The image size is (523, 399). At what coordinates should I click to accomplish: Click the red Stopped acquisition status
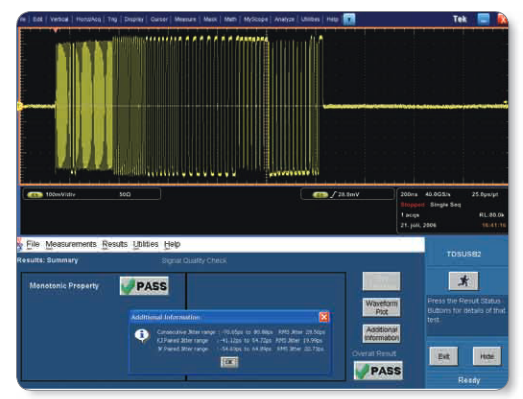tap(413, 205)
